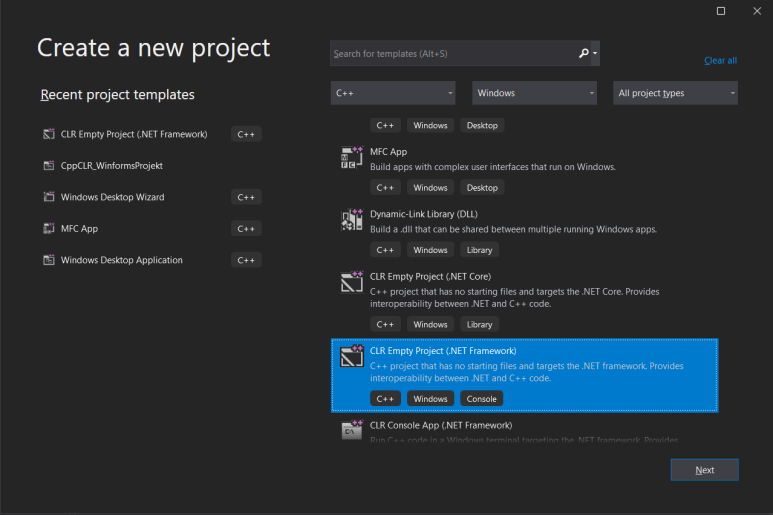Click the Next button
This screenshot has width=773, height=515.
(704, 470)
